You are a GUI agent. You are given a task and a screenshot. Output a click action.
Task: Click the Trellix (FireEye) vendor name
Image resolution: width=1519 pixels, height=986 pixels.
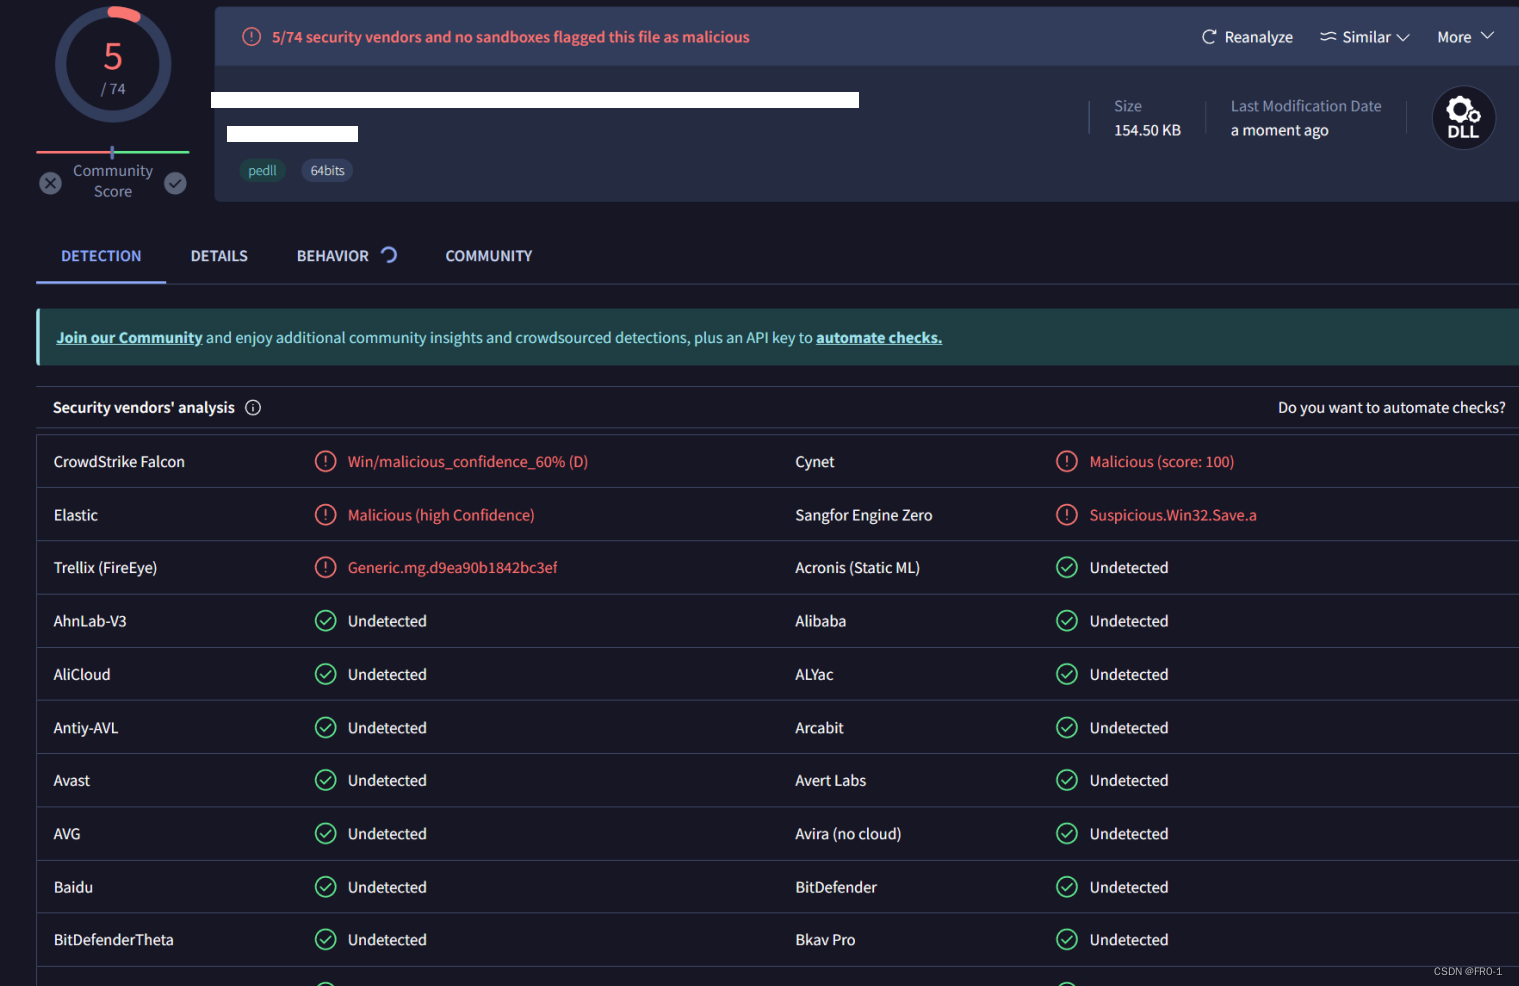tap(105, 568)
